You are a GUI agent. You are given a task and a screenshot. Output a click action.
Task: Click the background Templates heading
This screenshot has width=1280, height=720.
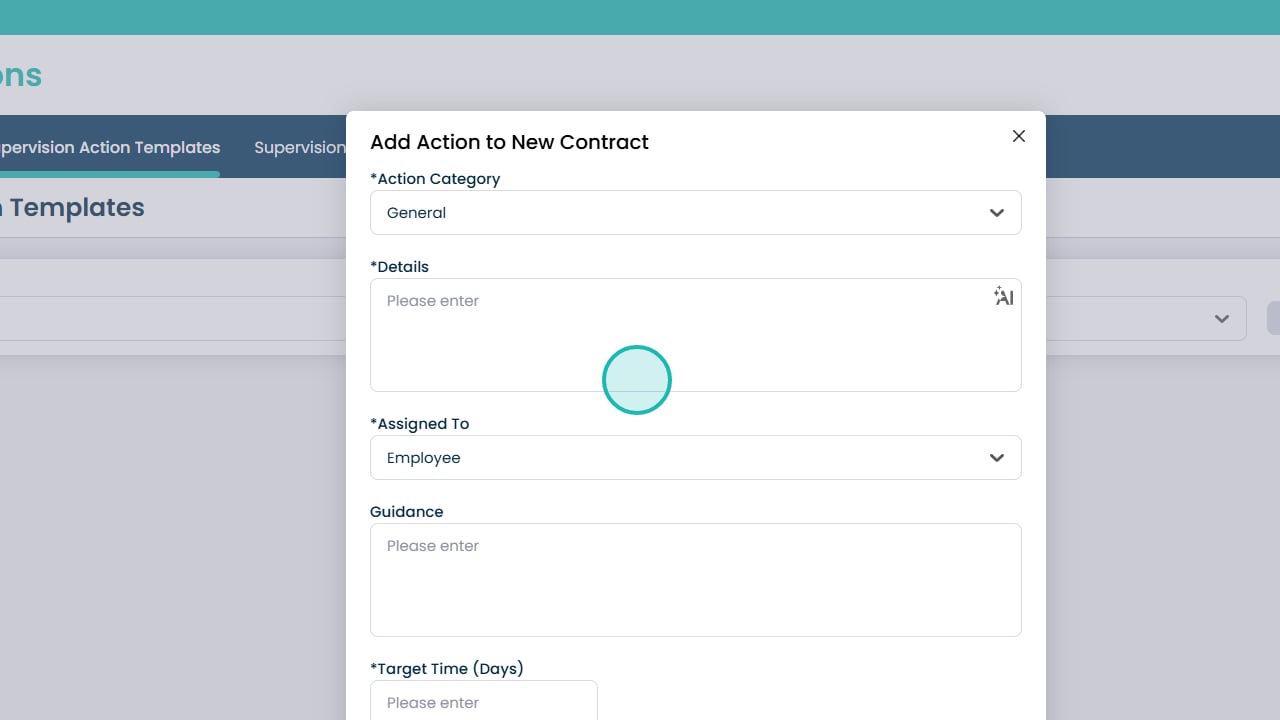click(x=75, y=208)
